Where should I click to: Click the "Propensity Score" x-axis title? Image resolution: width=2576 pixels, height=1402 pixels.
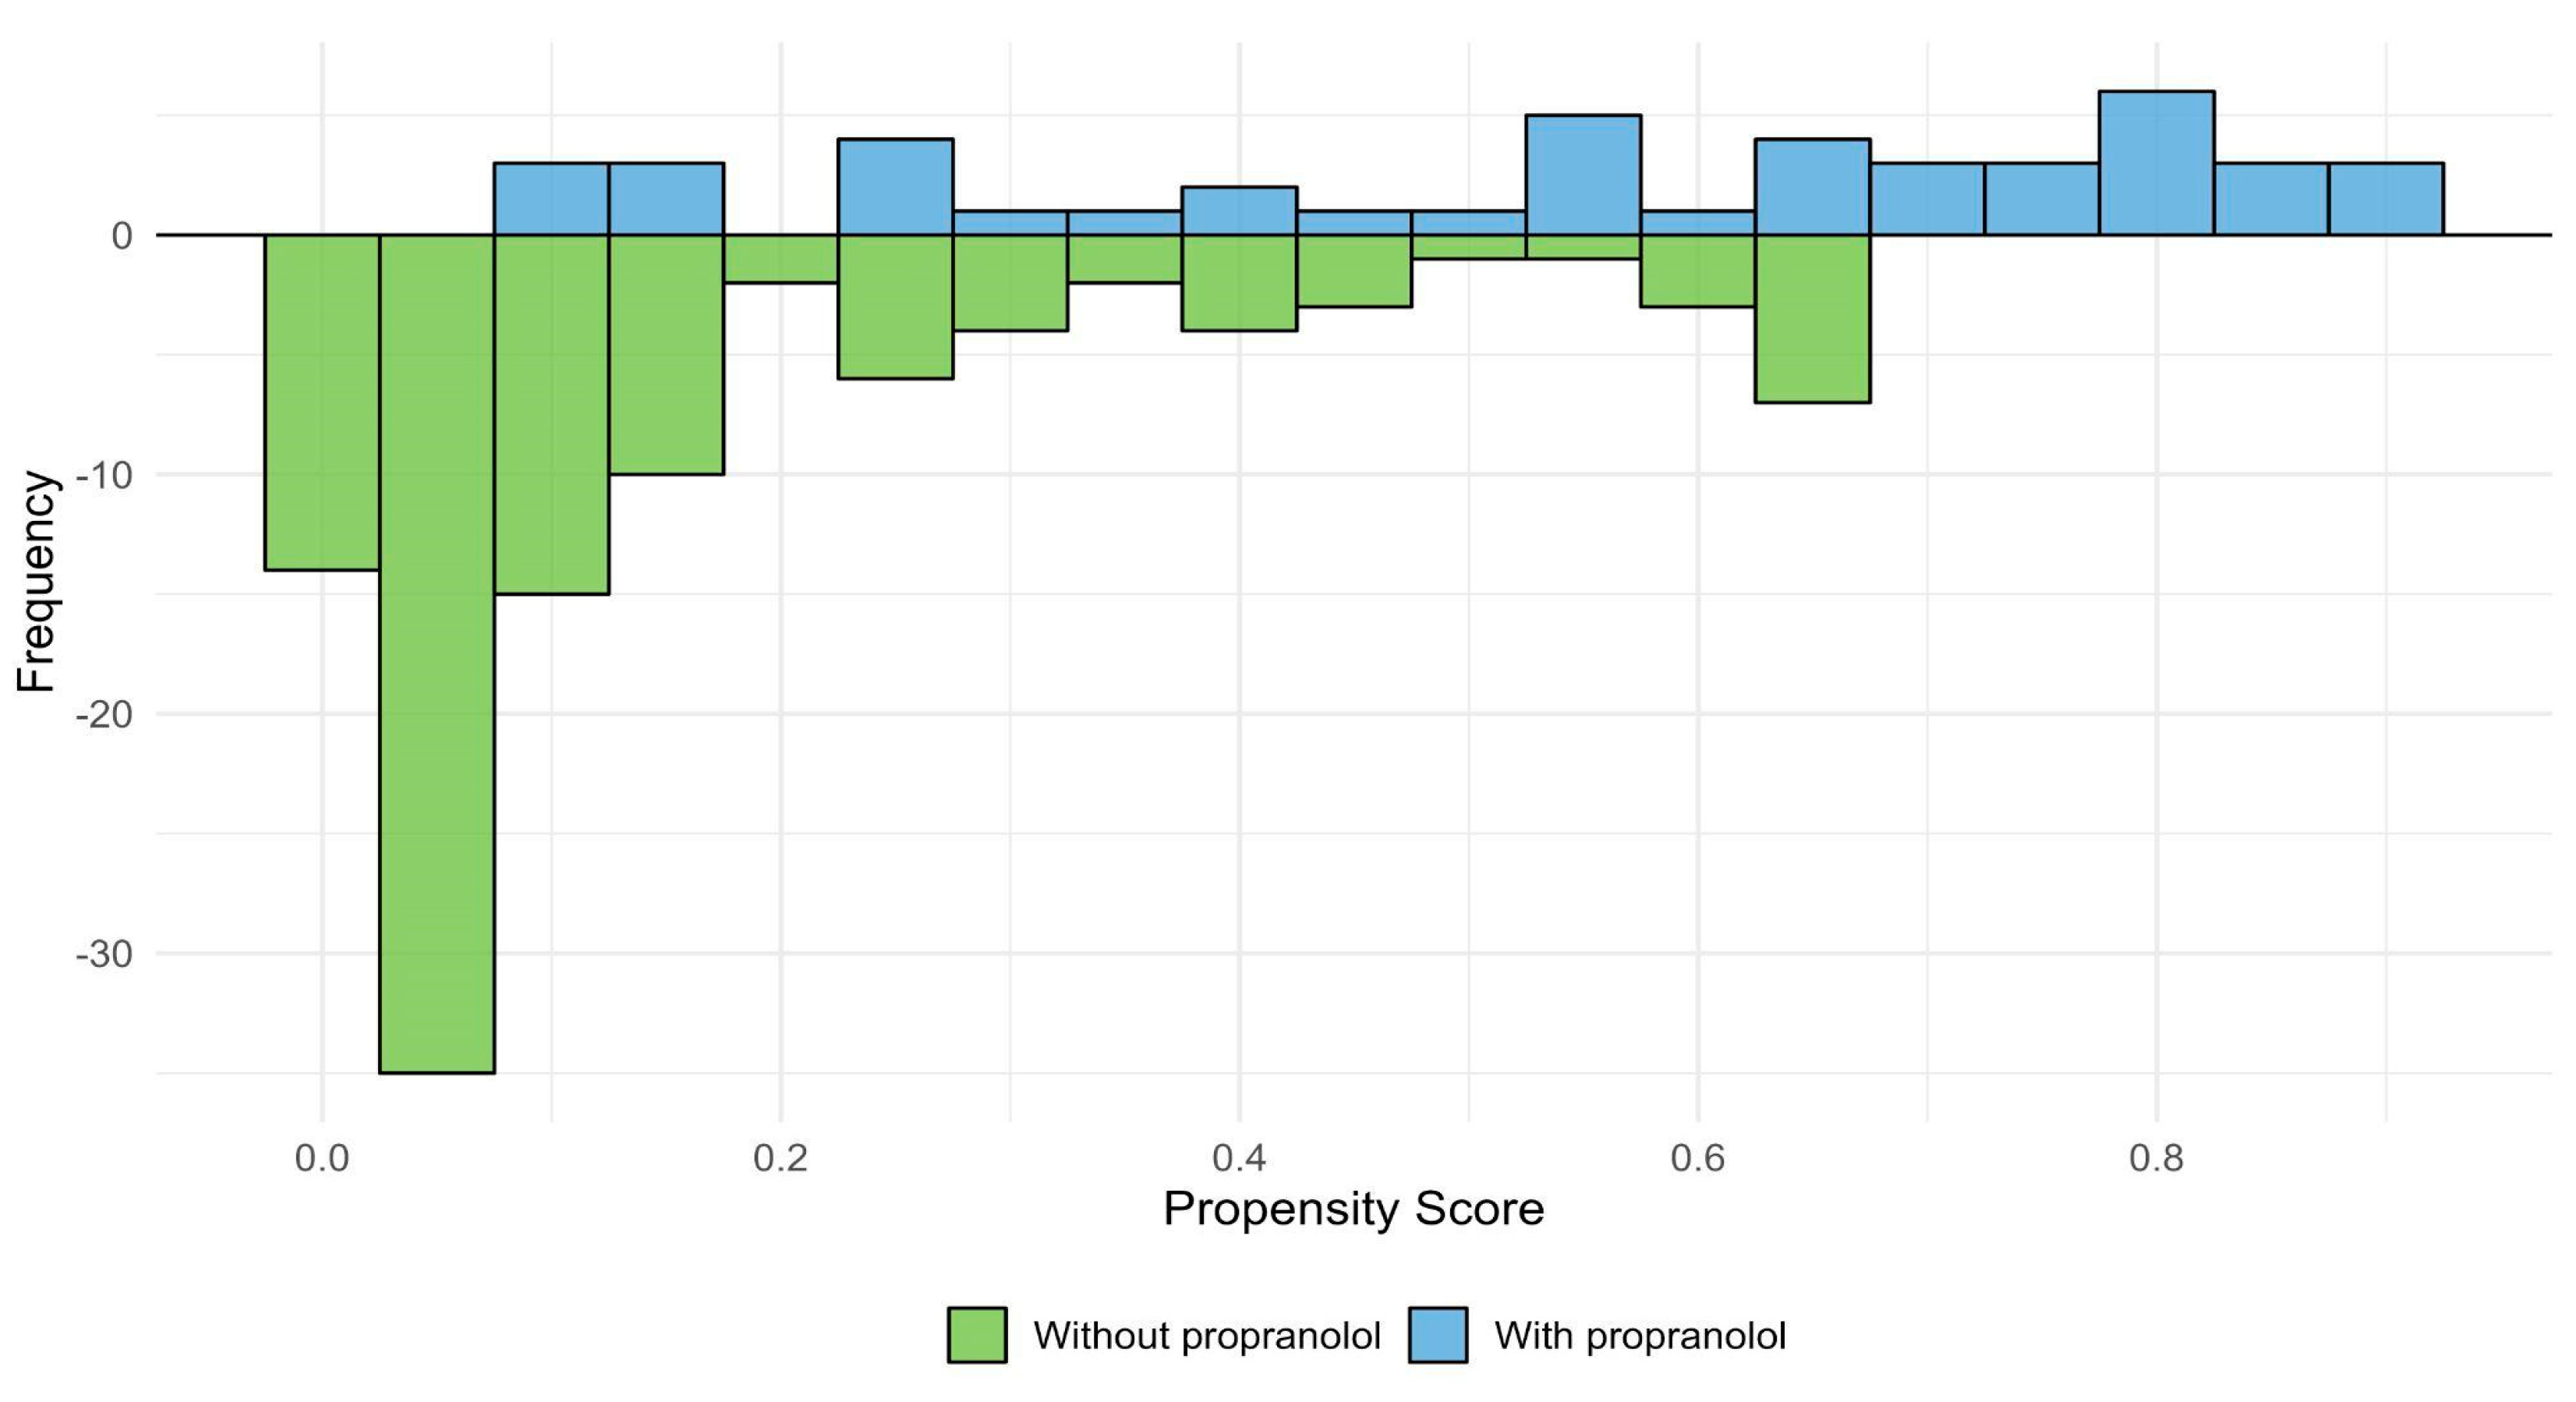[x=1353, y=1209]
